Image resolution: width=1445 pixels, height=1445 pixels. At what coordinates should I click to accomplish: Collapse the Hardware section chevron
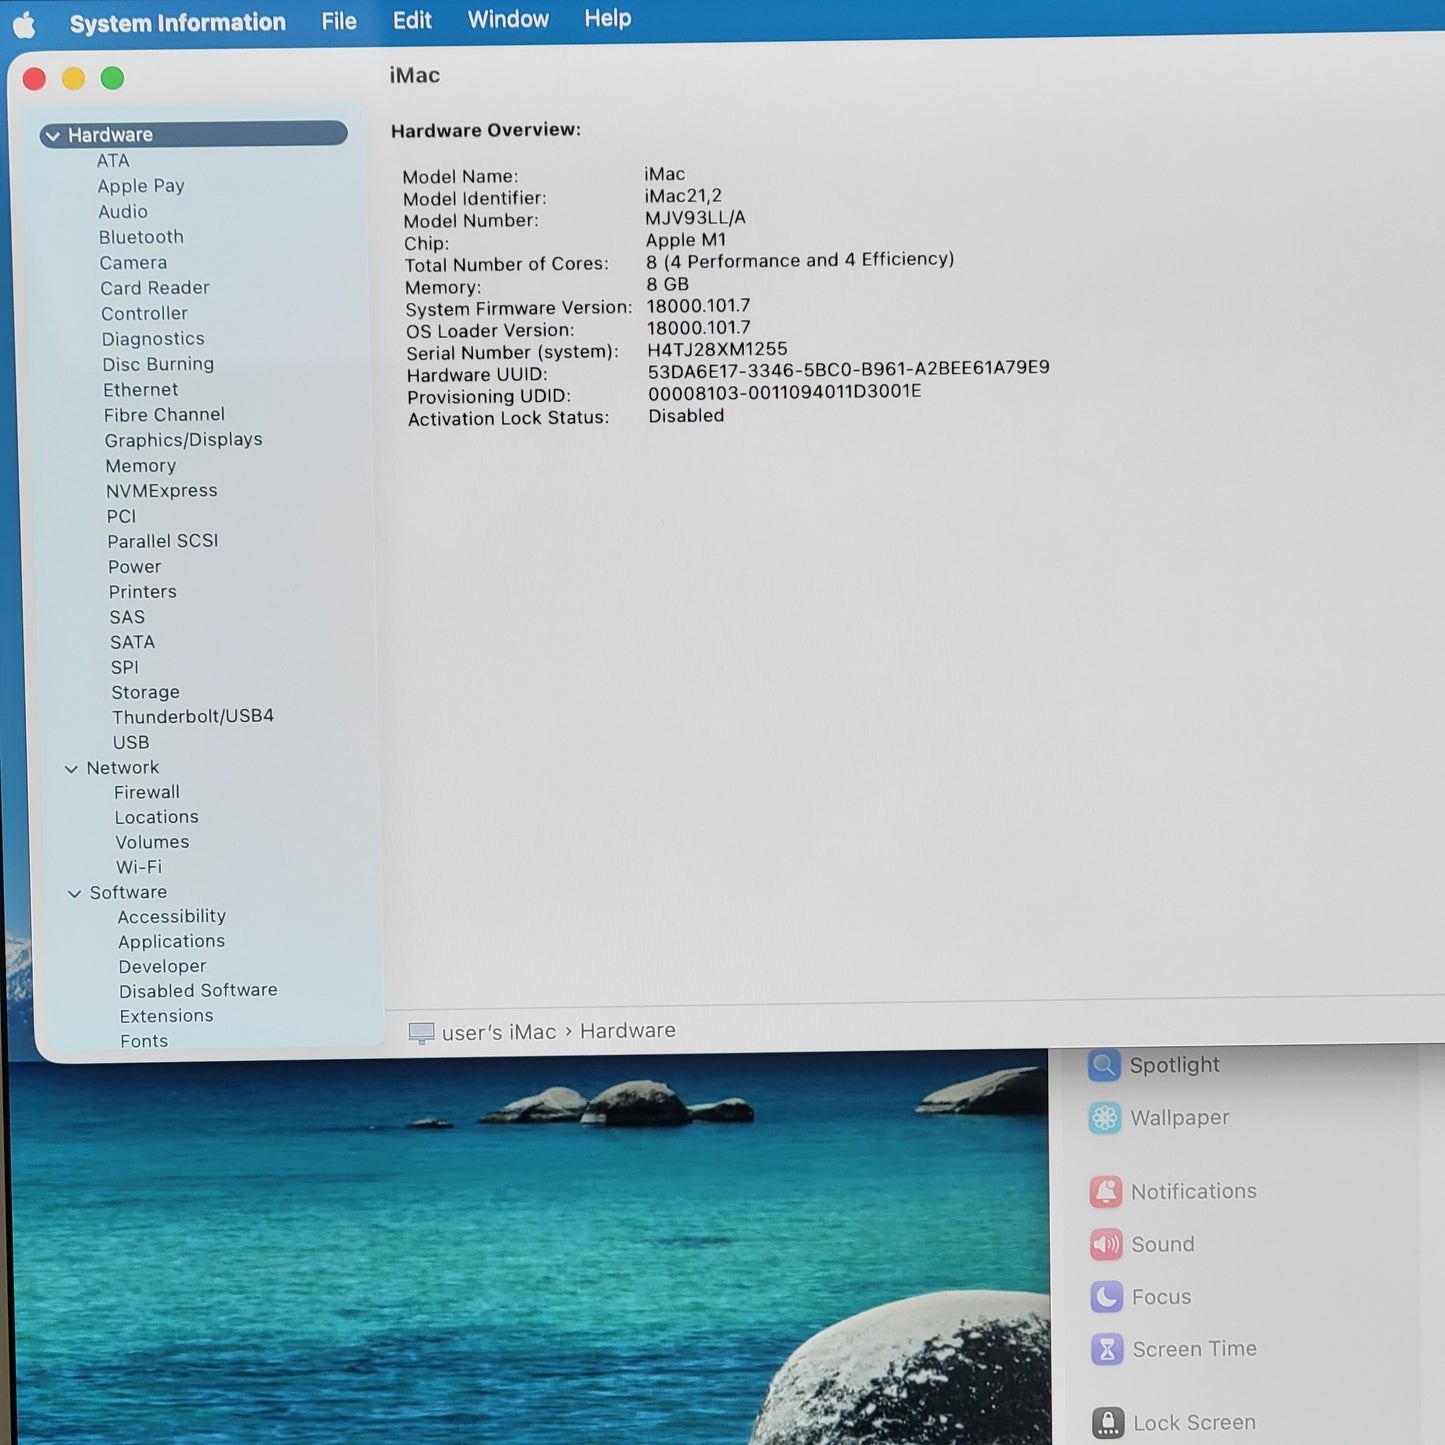53,136
